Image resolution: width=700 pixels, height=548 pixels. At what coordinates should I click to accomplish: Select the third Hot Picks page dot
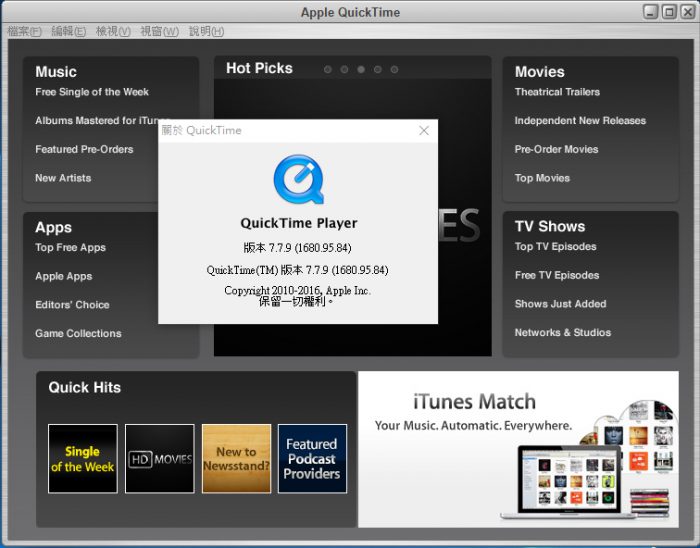click(361, 70)
